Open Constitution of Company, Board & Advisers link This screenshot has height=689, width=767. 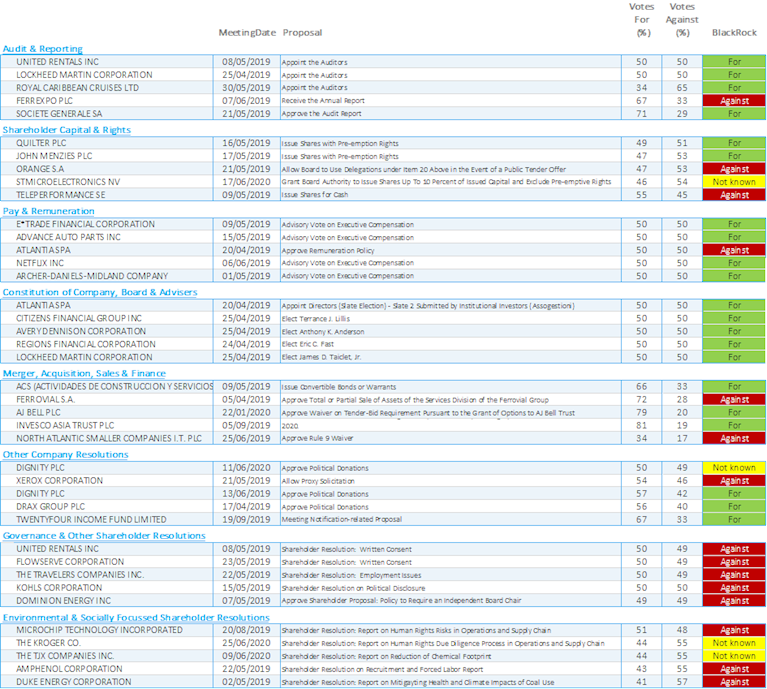pos(100,292)
